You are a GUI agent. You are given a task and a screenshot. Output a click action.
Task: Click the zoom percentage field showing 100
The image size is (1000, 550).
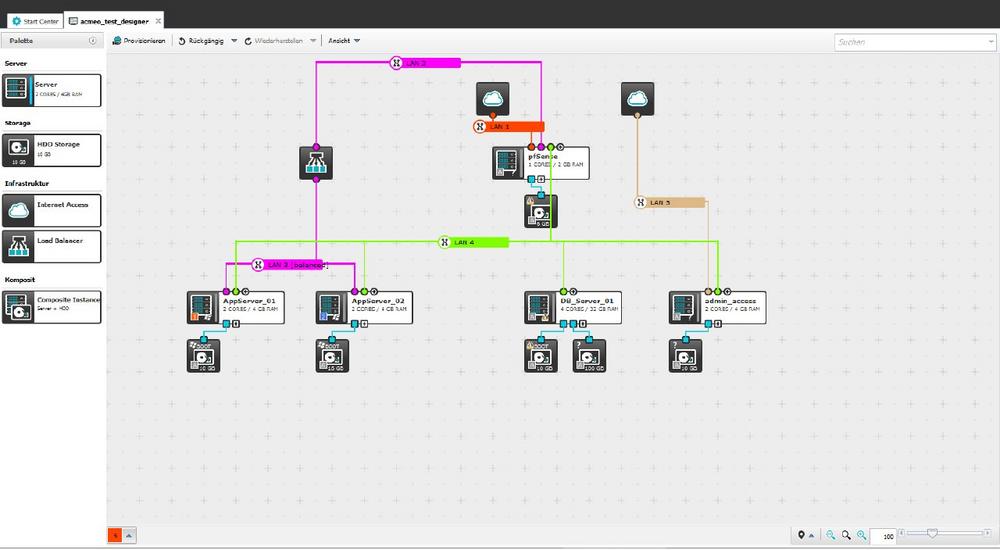(x=883, y=536)
